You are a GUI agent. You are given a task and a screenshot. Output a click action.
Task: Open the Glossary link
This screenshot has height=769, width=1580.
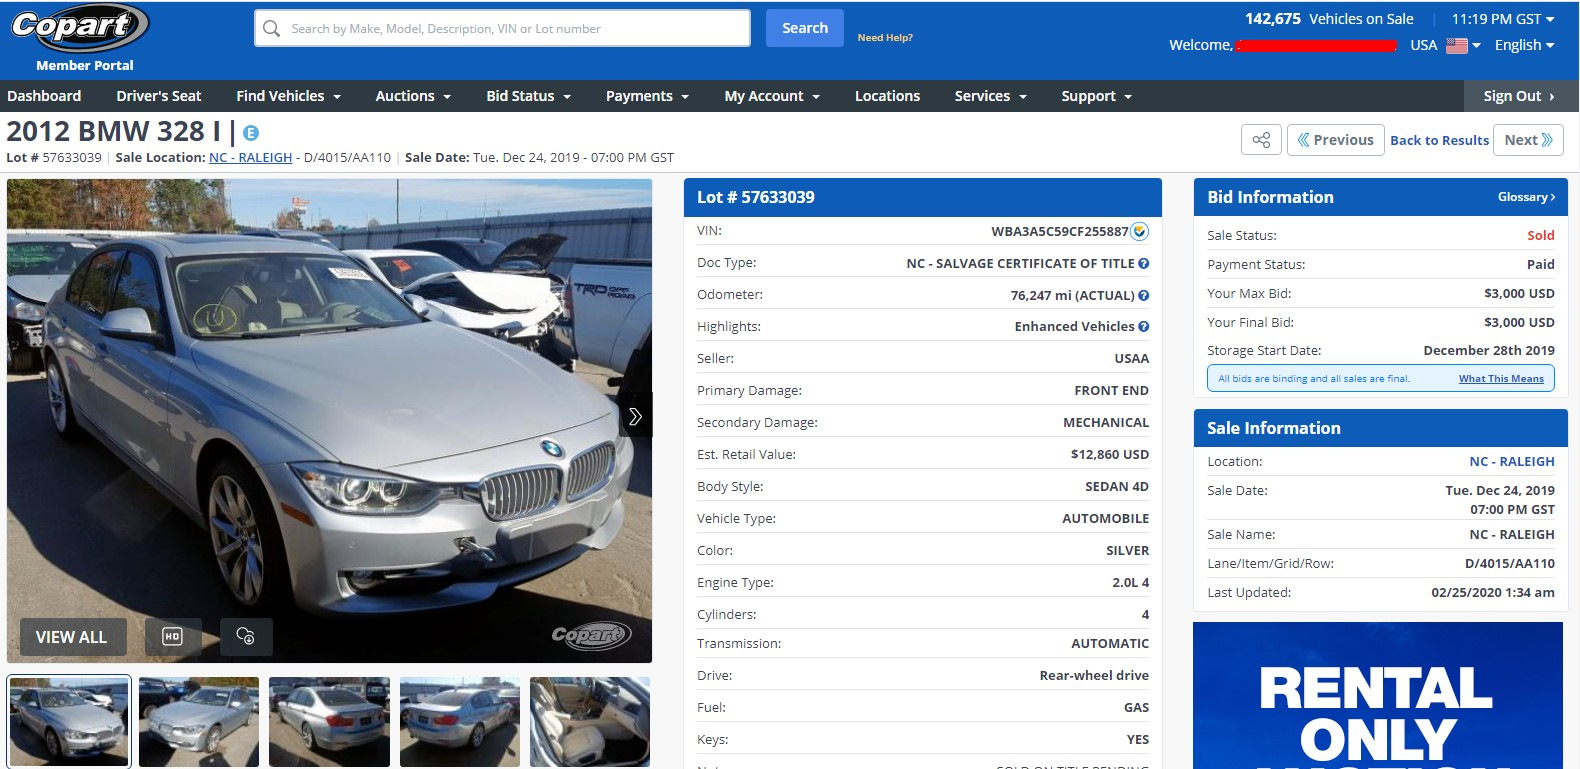click(1526, 197)
